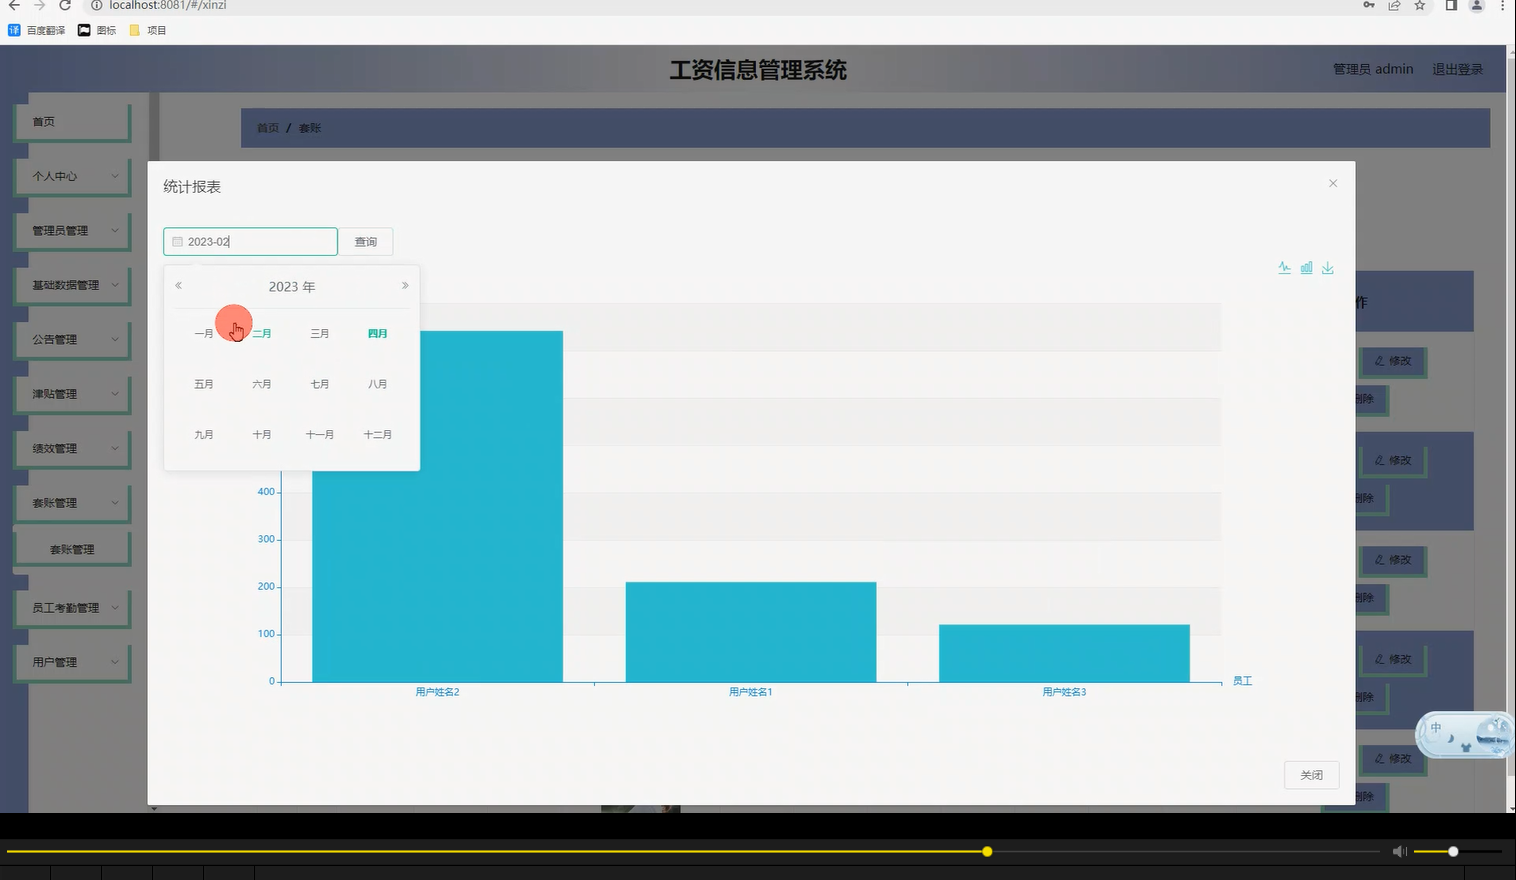Click the 查询 query button
This screenshot has width=1516, height=880.
[x=366, y=241]
